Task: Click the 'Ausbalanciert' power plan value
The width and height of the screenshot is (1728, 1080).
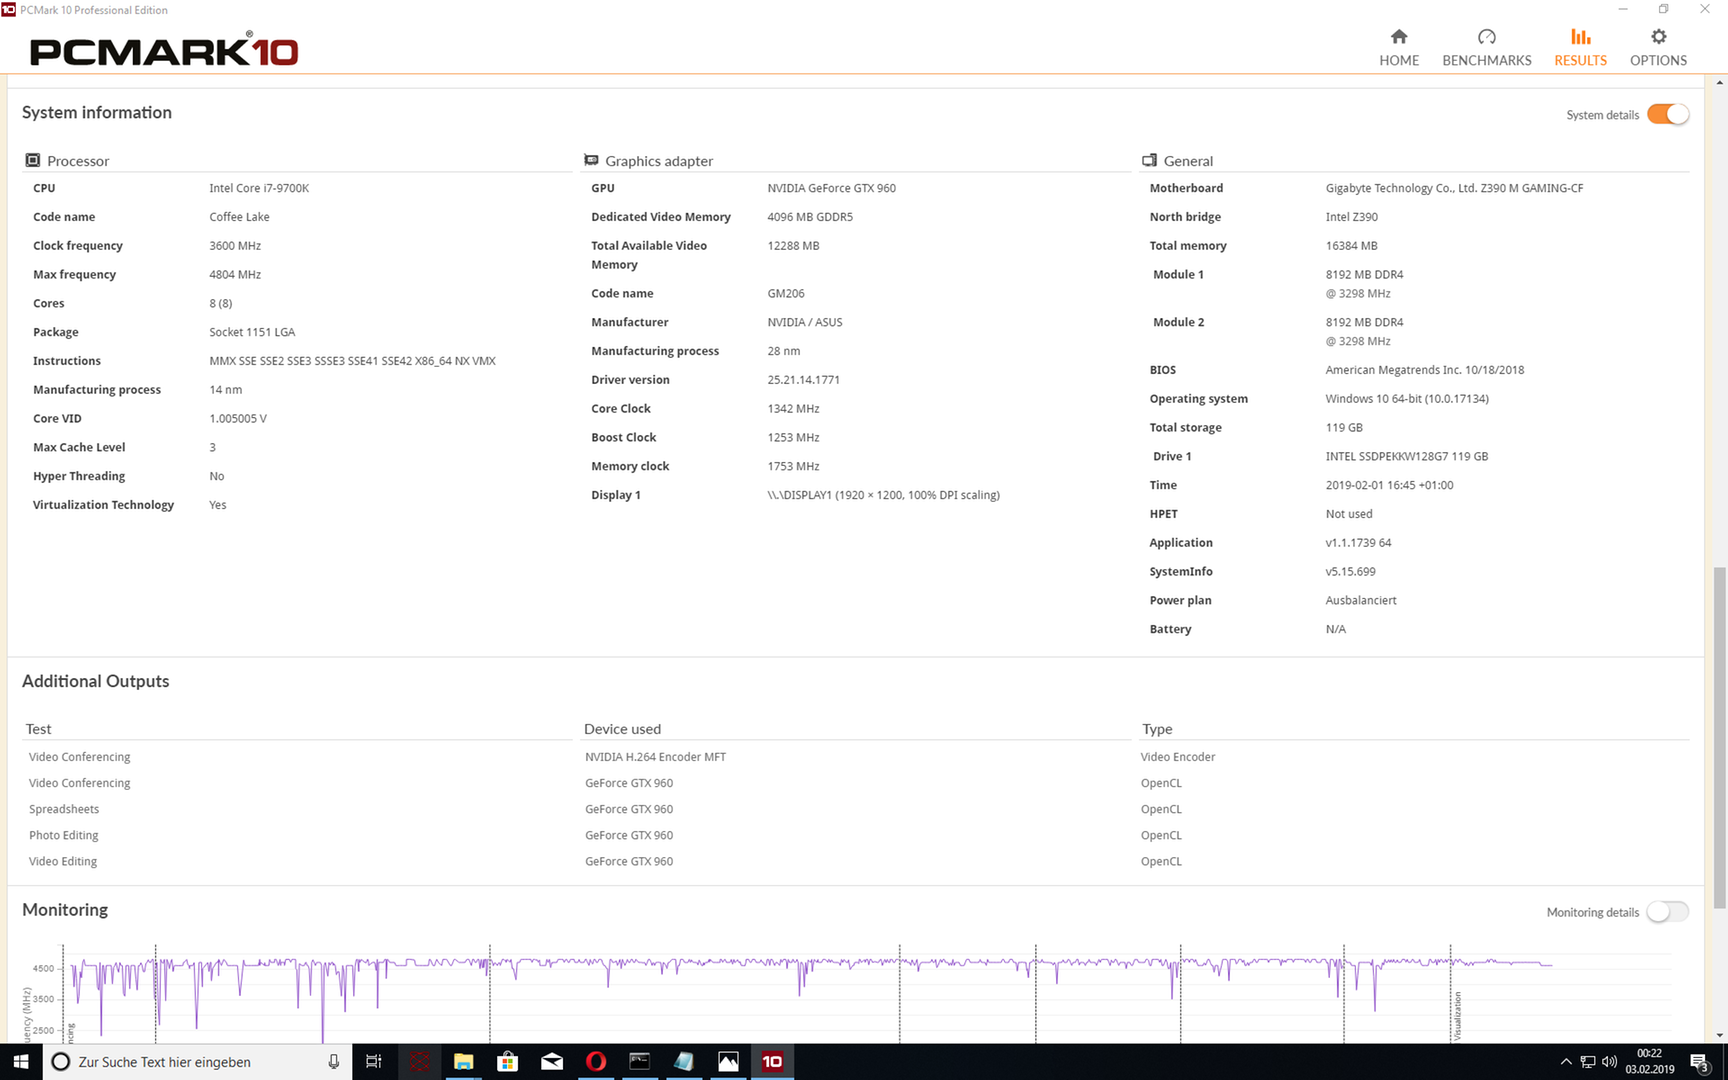Action: [1360, 600]
